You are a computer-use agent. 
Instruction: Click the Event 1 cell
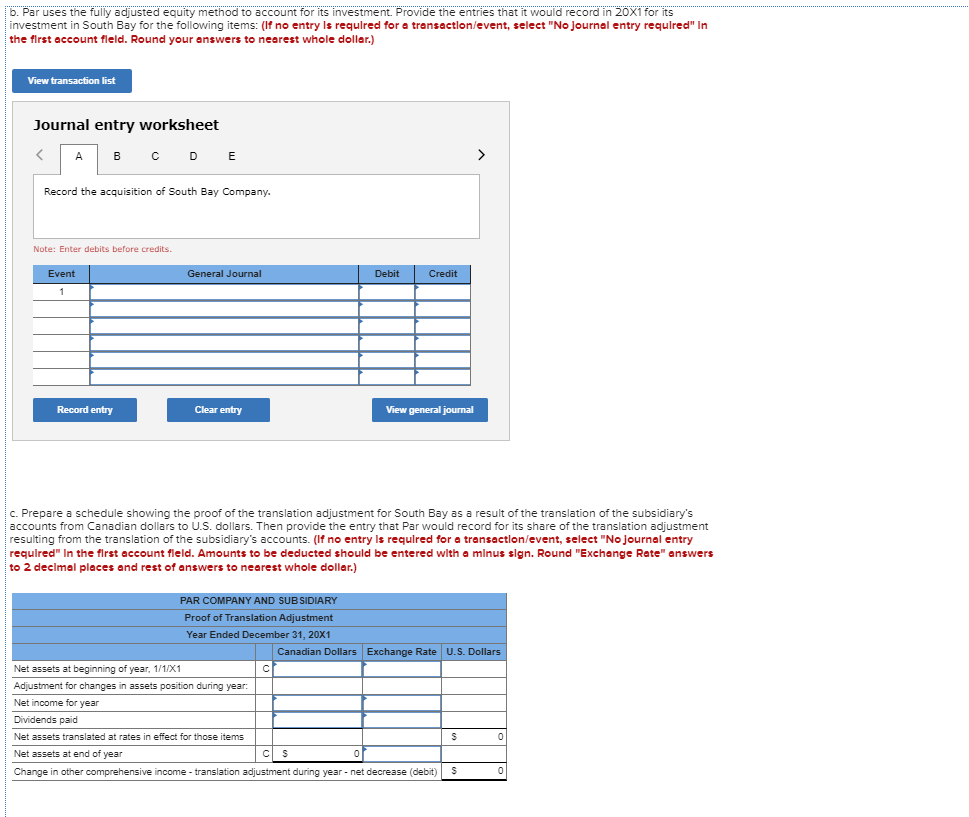[x=61, y=292]
